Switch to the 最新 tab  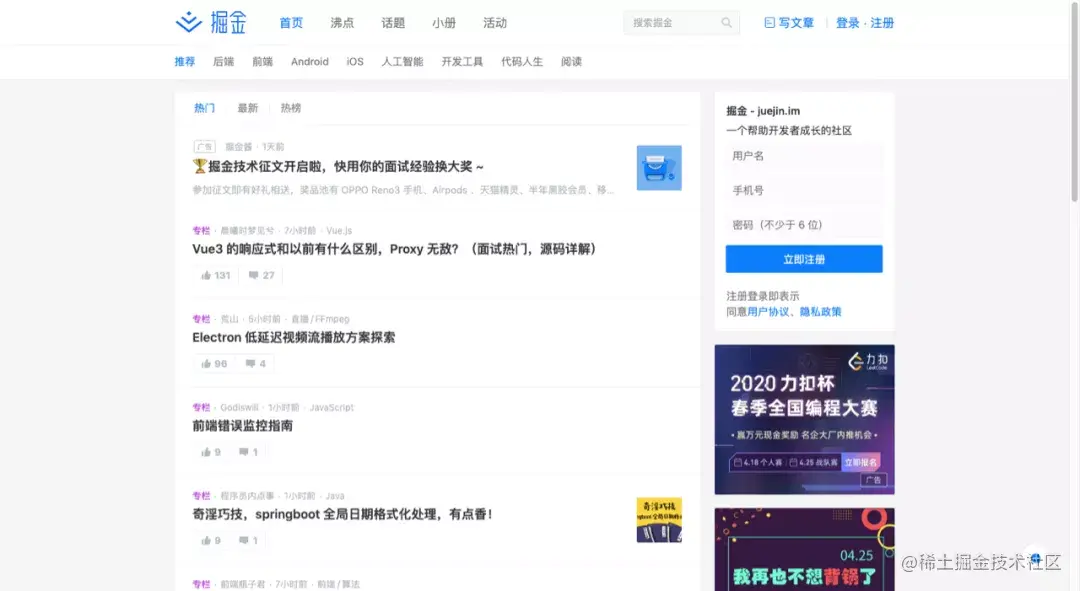[x=247, y=107]
